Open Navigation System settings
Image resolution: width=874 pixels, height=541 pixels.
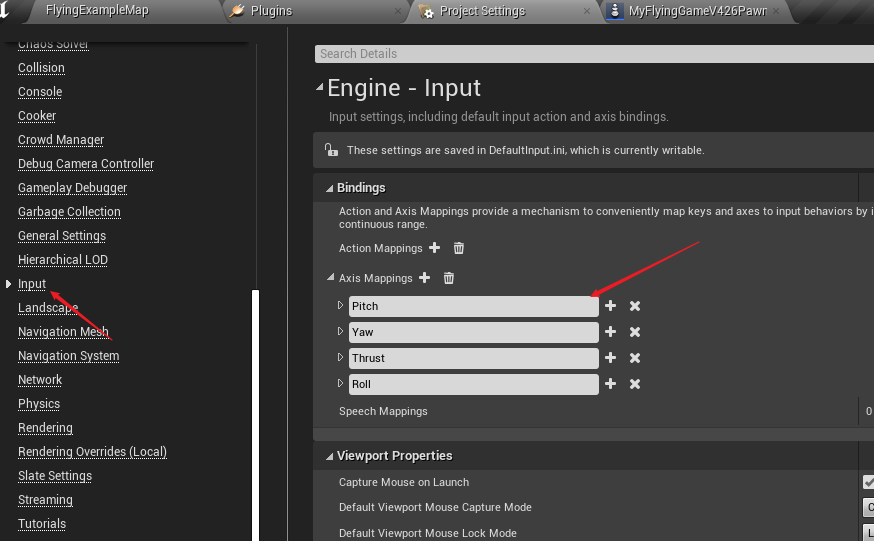point(69,355)
